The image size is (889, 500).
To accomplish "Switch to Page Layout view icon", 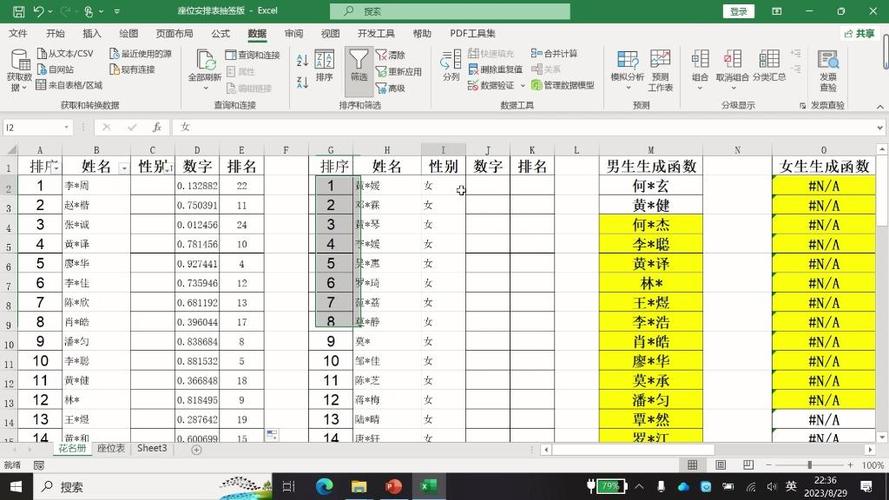I will [721, 465].
